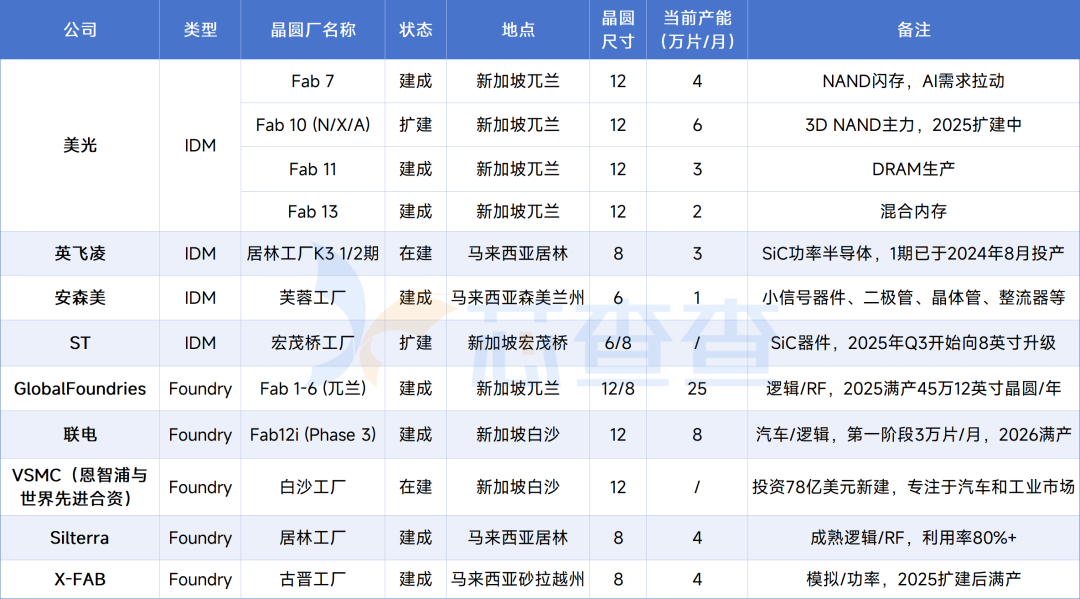Select the 居林工厂 cell in Silterra row
1080x599 pixels.
[x=313, y=538]
